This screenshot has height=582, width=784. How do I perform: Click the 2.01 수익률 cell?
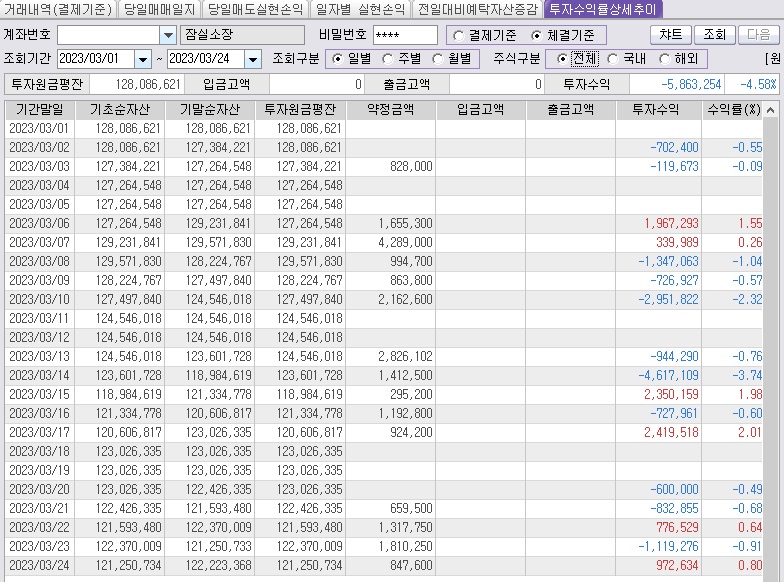733,432
